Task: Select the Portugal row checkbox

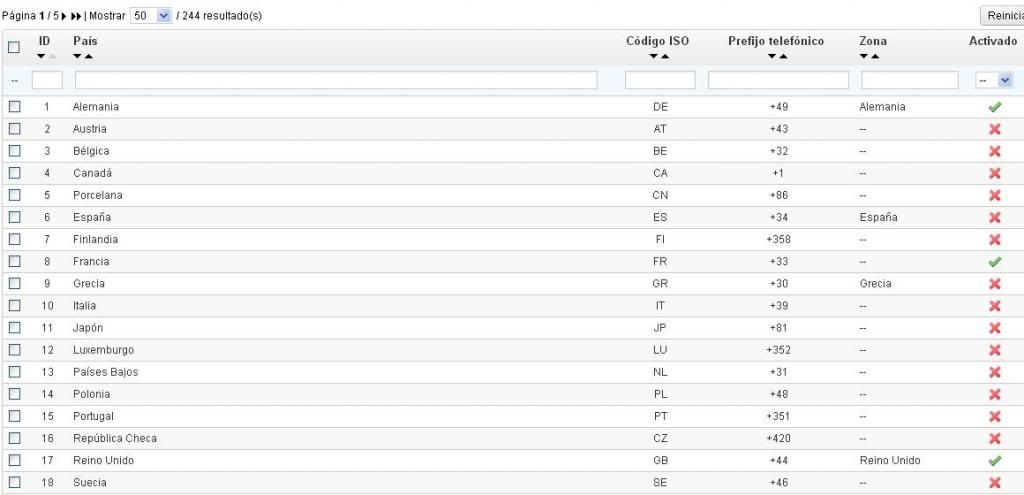Action: (14, 416)
